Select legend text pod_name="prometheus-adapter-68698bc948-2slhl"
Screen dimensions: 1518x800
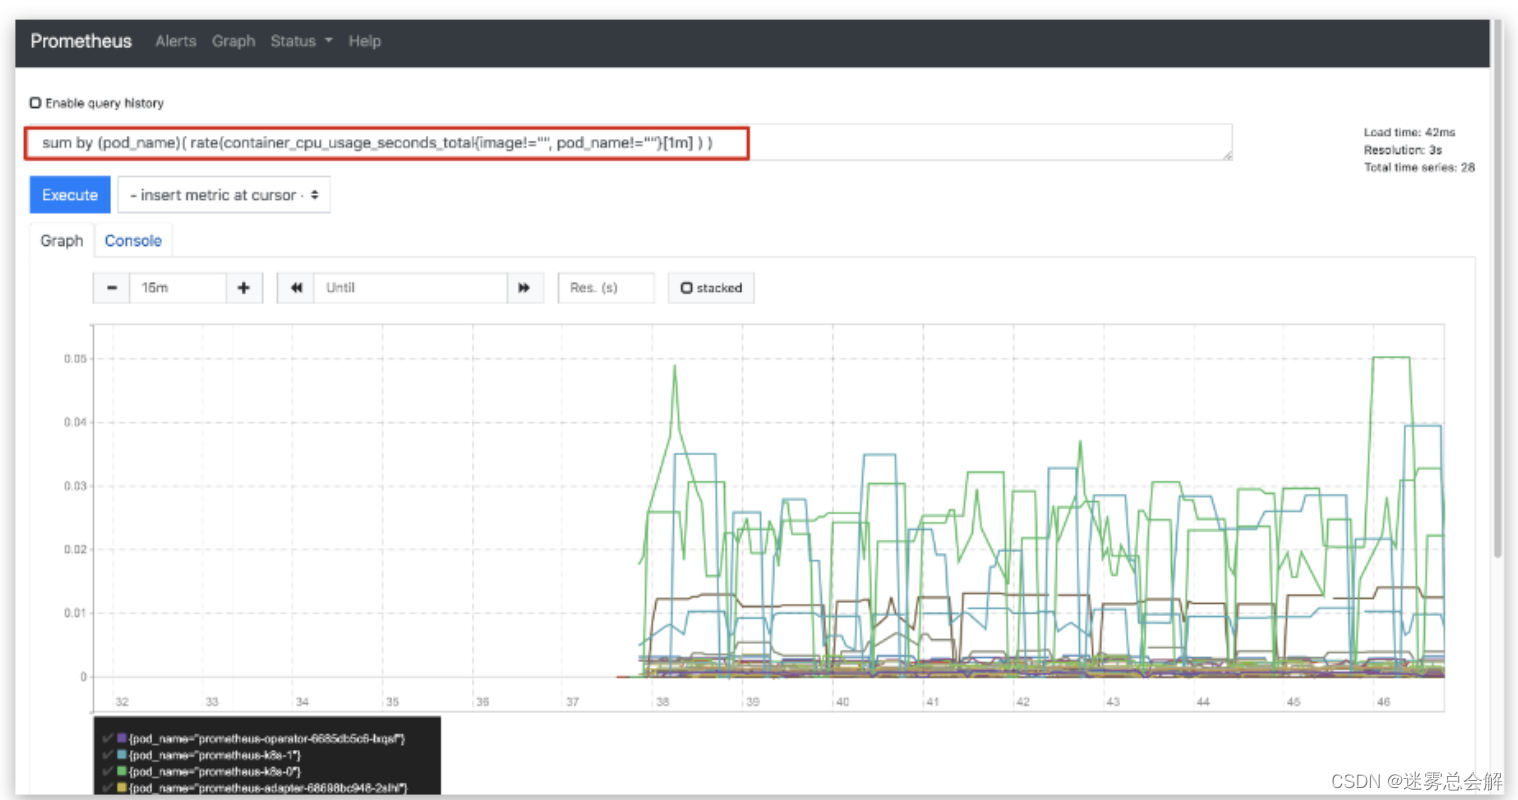coord(268,788)
